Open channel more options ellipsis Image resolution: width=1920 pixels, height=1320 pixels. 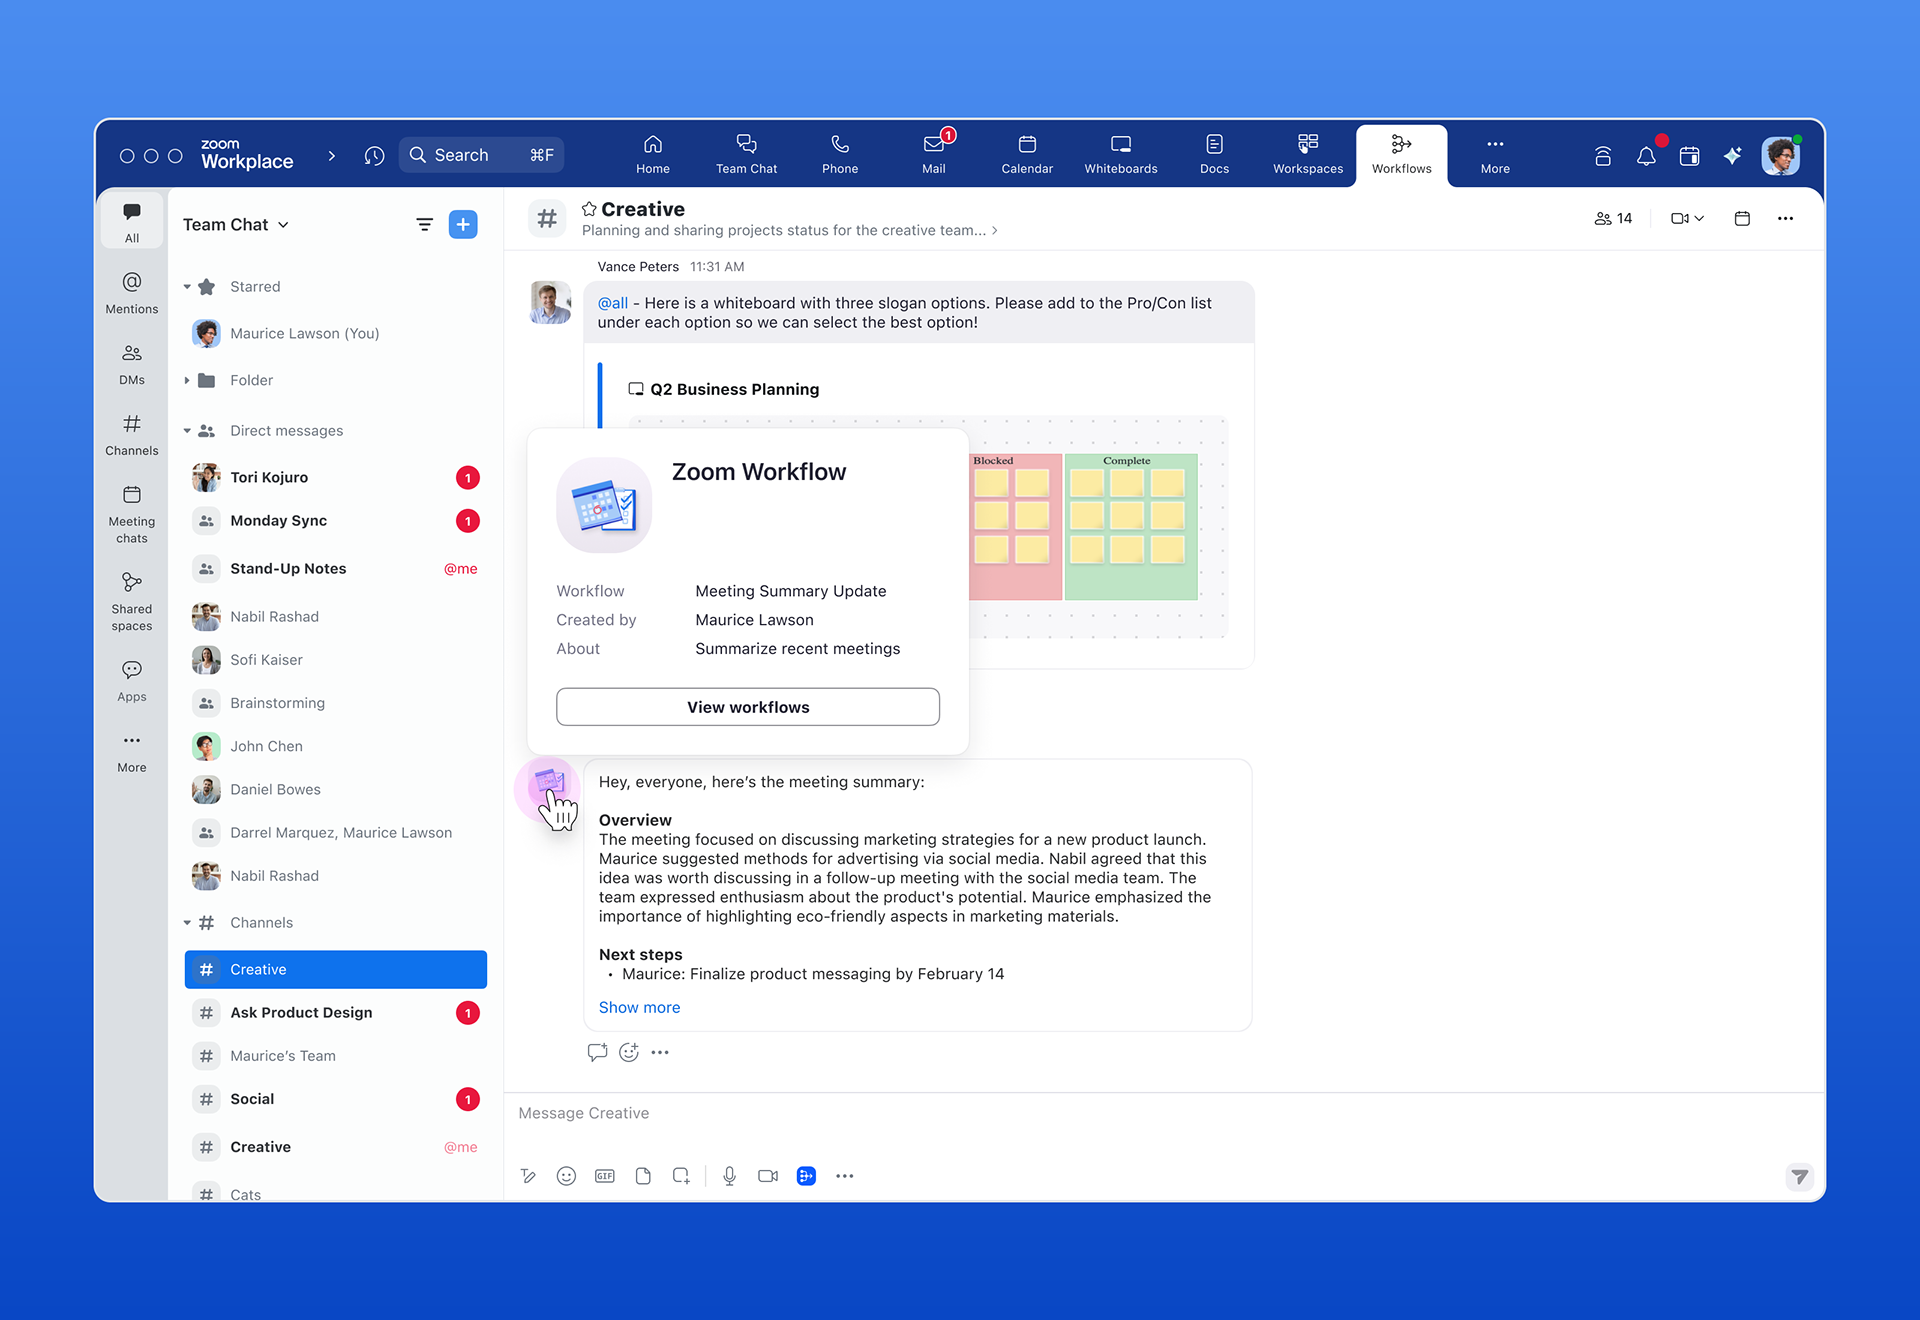[1785, 218]
